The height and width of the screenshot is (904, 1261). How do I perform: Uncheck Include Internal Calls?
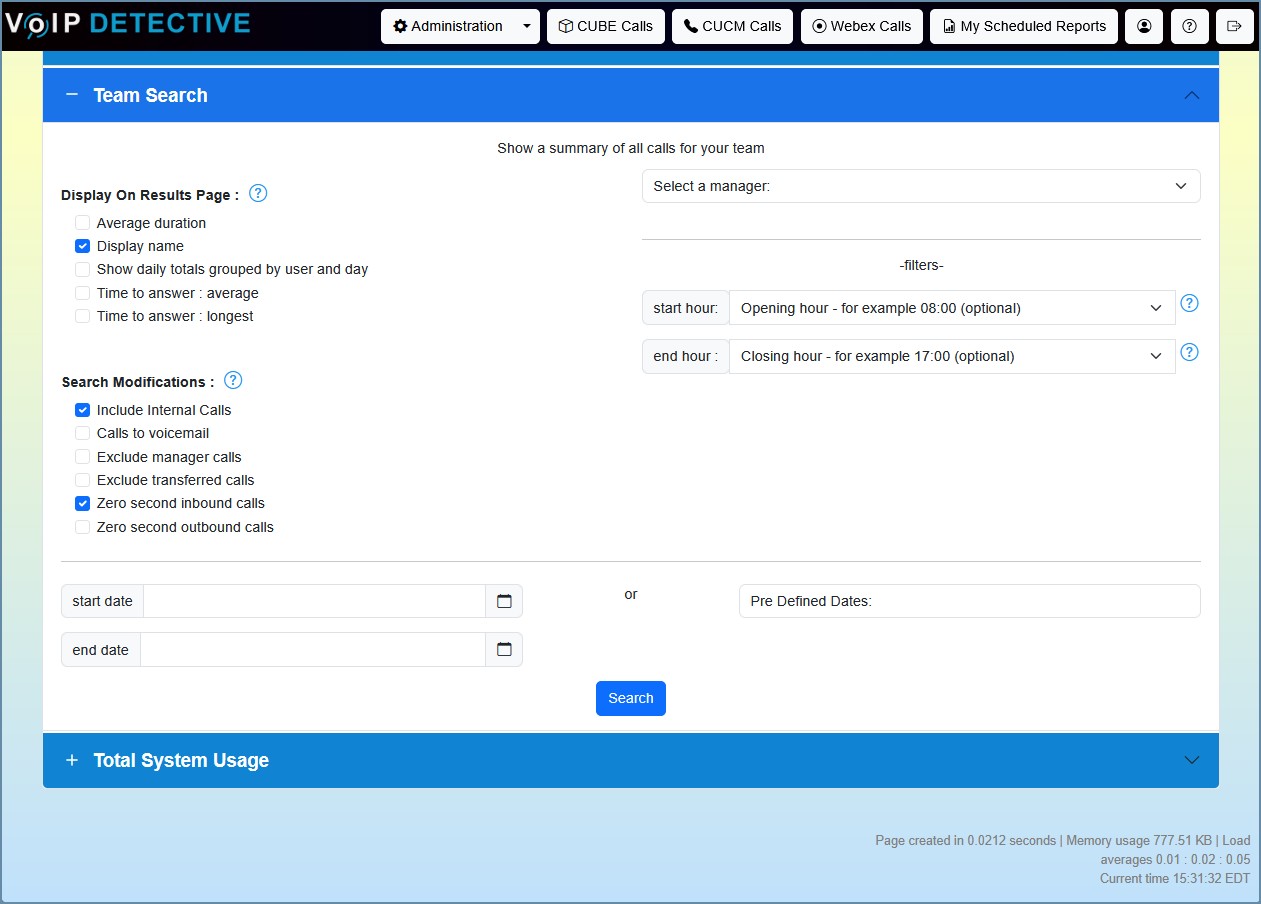(x=83, y=410)
